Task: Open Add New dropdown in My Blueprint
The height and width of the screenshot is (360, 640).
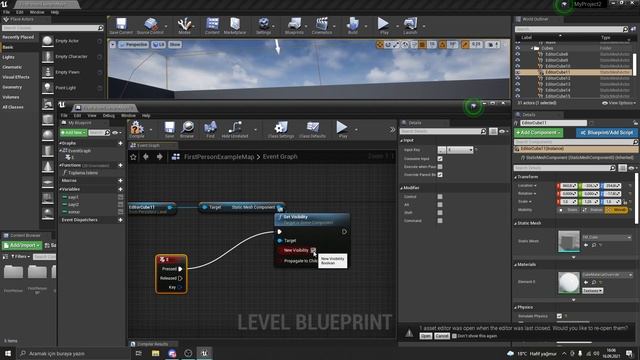Action: tap(73, 133)
